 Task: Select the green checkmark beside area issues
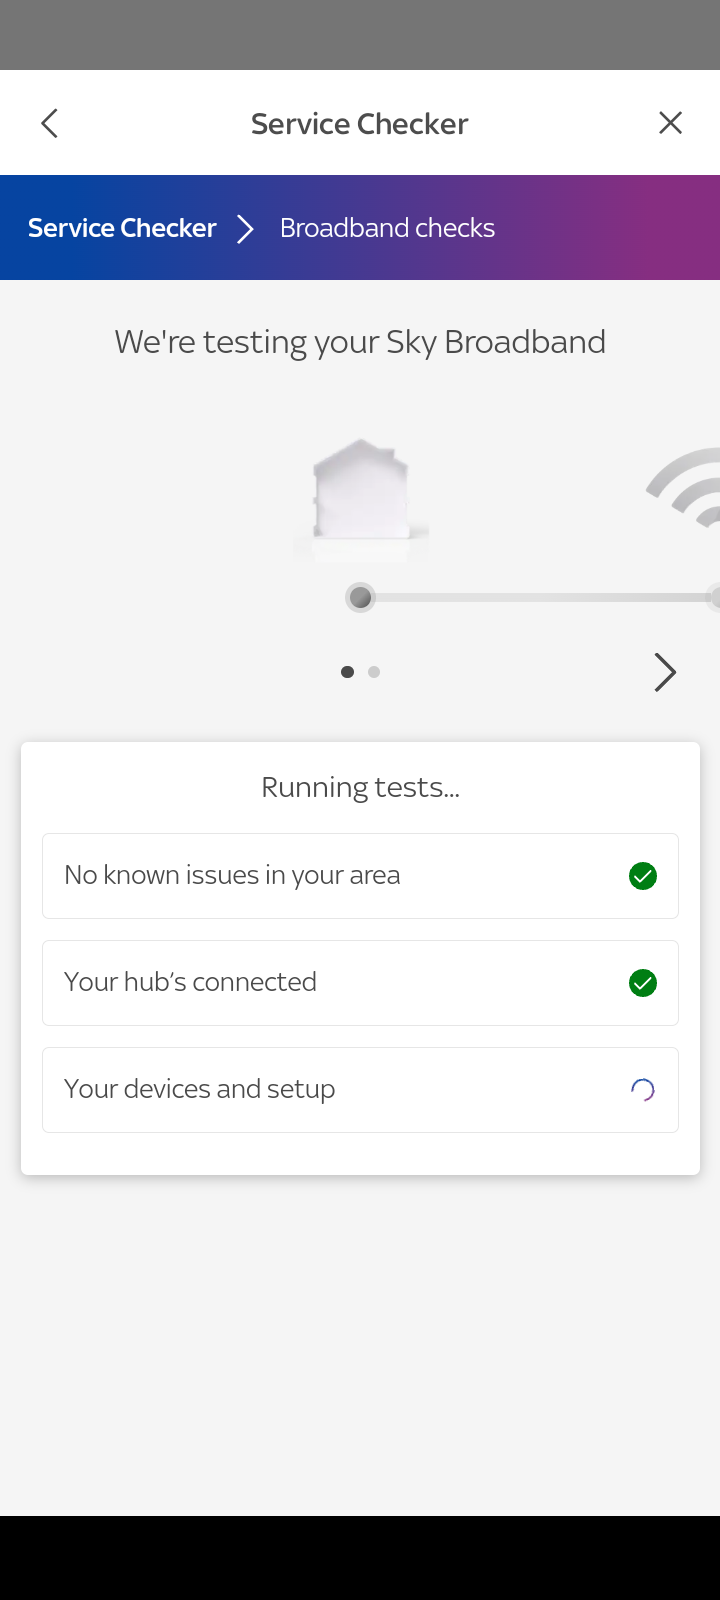643,875
